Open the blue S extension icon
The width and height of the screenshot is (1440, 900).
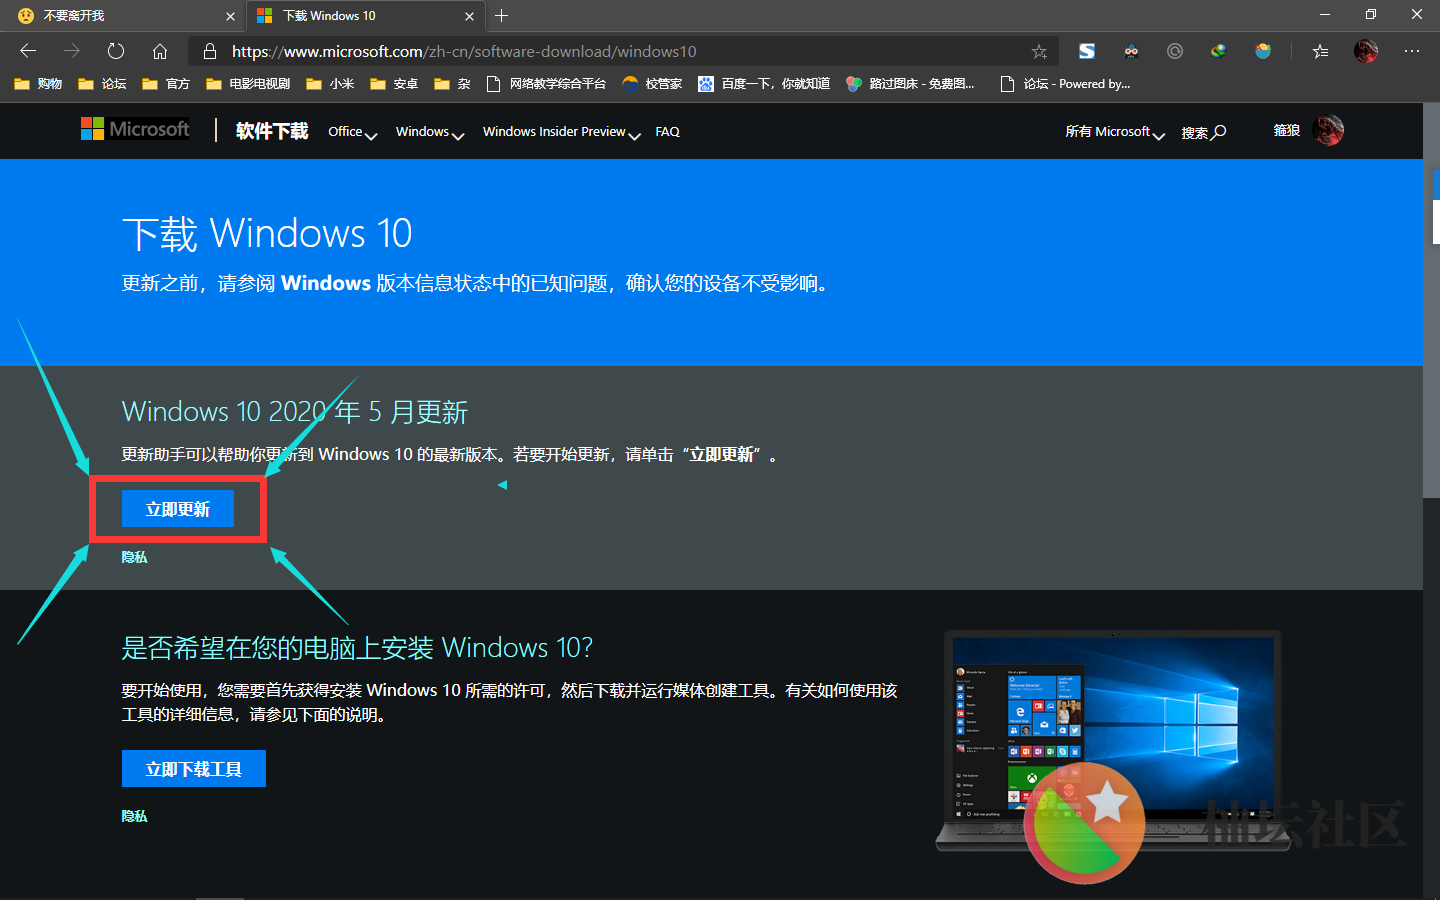[1087, 51]
